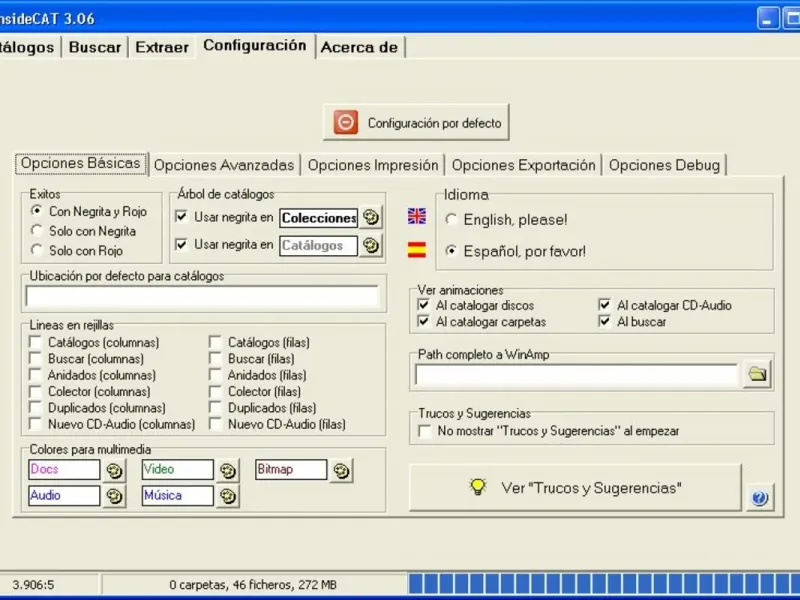Switch to Extraer main tab
Viewport: 800px width, 600px height.
162,47
